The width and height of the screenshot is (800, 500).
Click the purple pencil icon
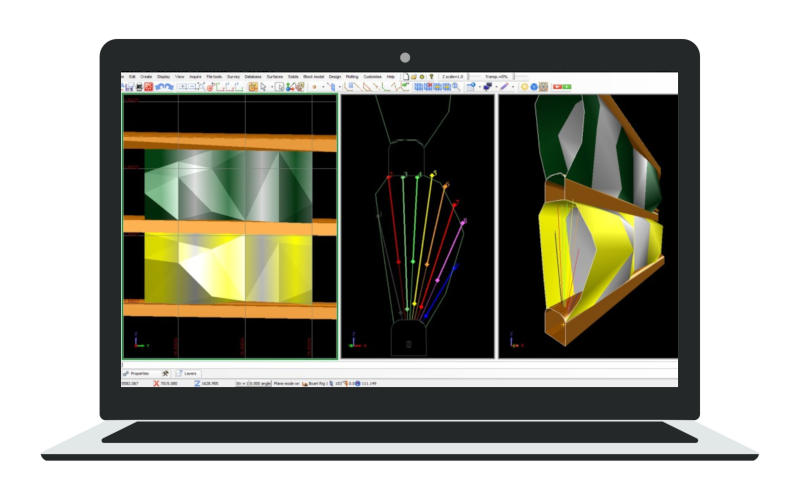(504, 87)
